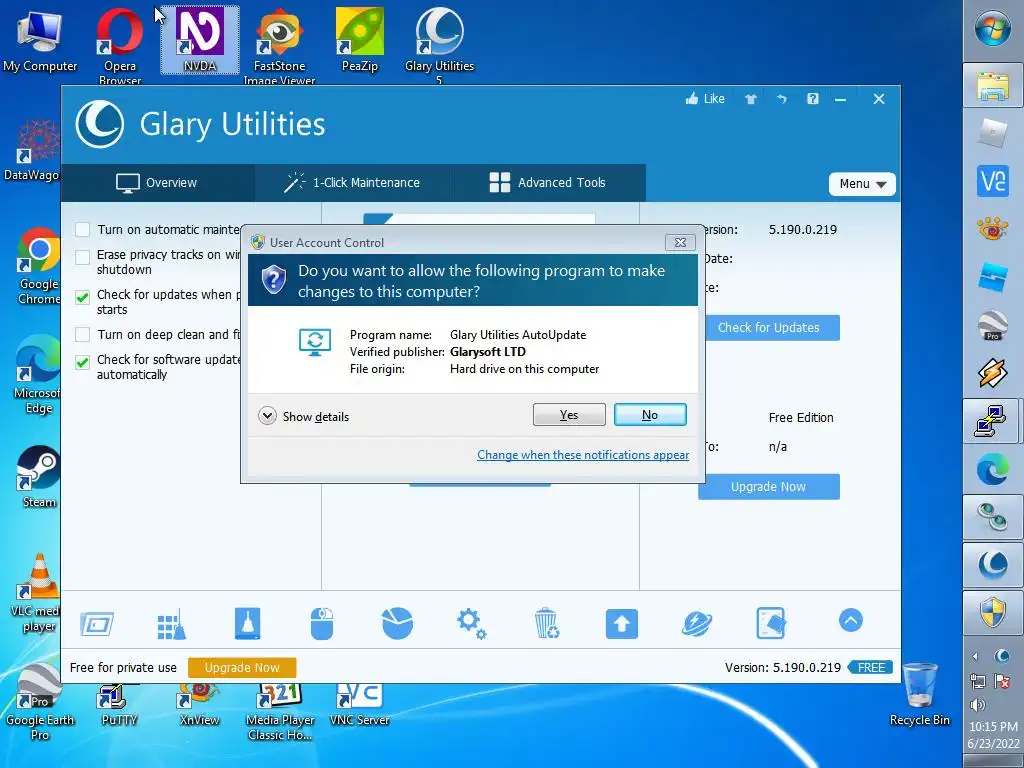Select the XnView desktop shortcut

[x=199, y=706]
